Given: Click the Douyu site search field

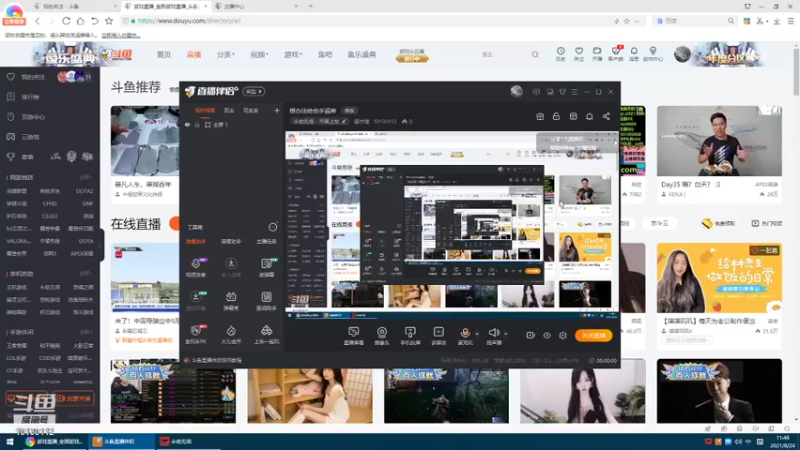Looking at the screenshot, I should point(503,55).
